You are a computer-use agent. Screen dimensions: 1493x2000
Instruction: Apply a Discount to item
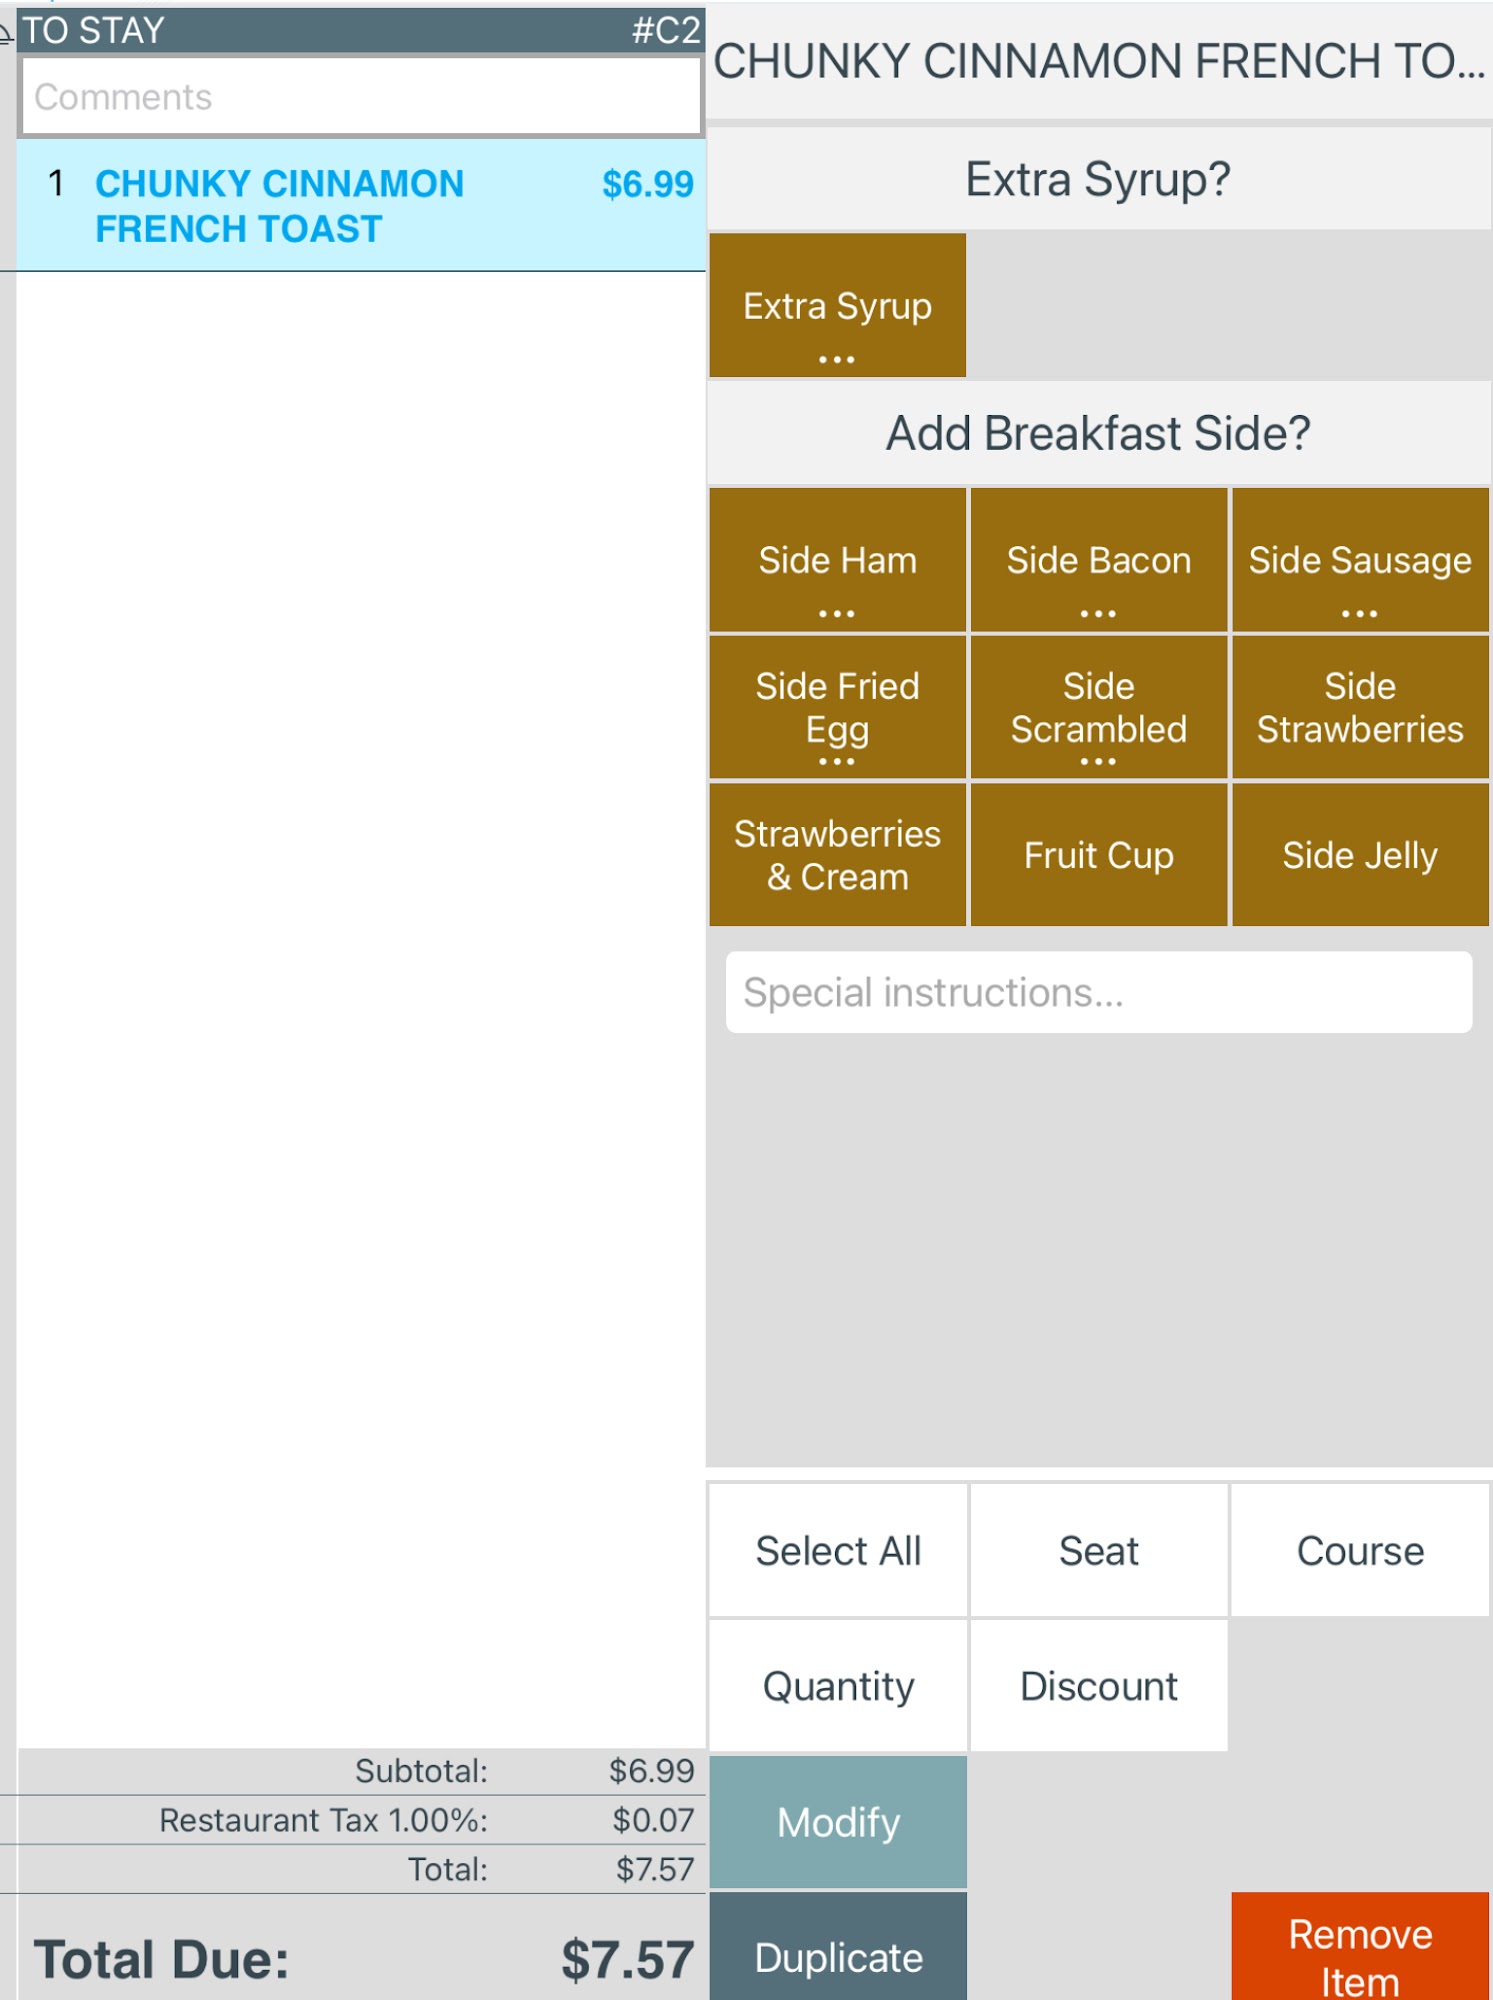(x=1098, y=1687)
